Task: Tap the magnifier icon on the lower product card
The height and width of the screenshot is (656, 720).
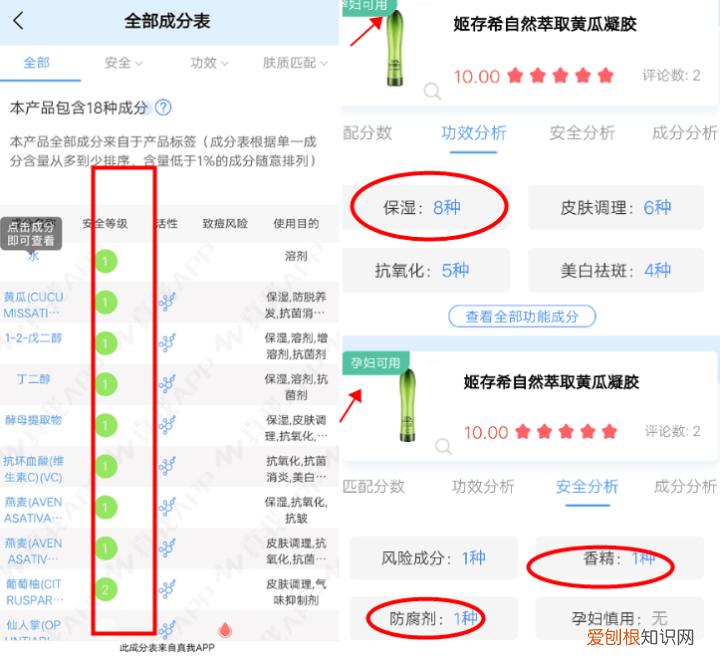Action: tap(443, 446)
